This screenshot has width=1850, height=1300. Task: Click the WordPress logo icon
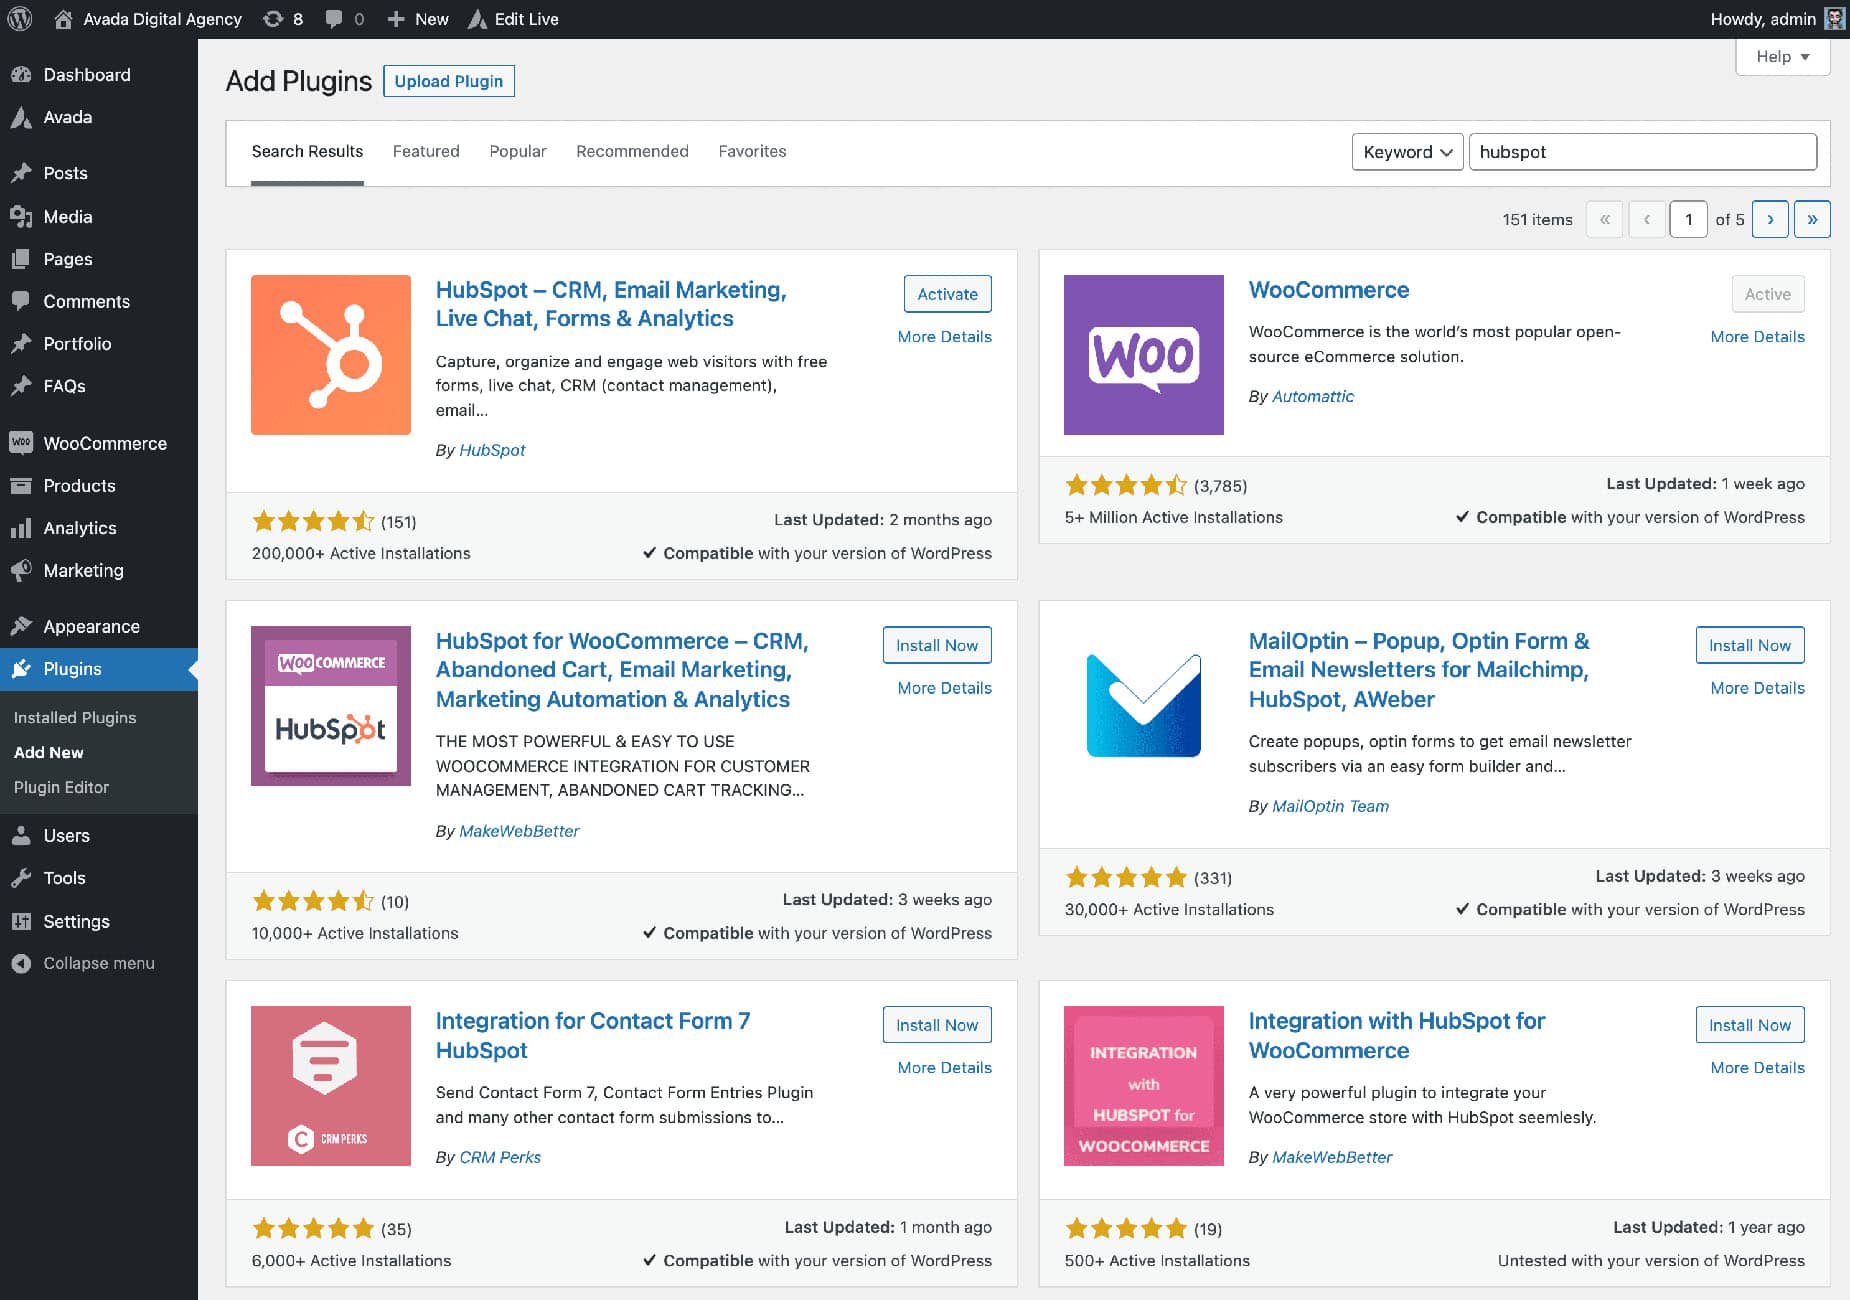tap(20, 19)
